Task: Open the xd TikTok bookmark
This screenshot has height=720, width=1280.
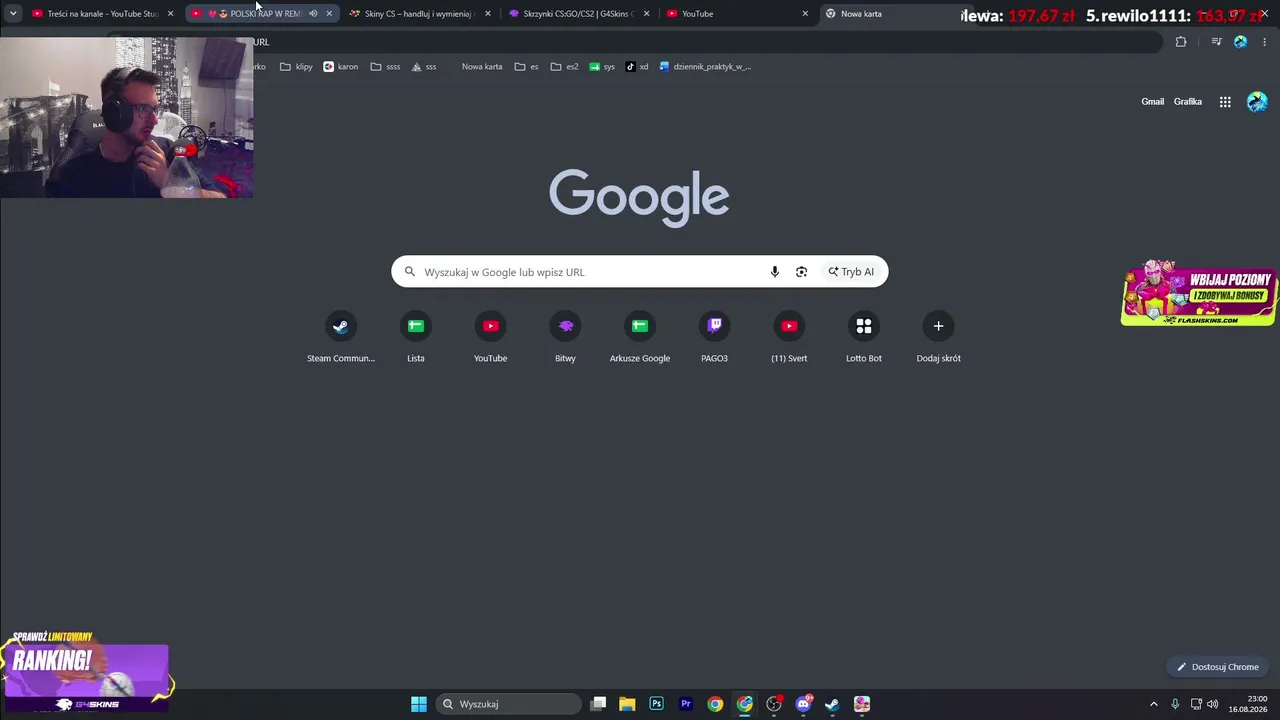Action: click(x=637, y=67)
